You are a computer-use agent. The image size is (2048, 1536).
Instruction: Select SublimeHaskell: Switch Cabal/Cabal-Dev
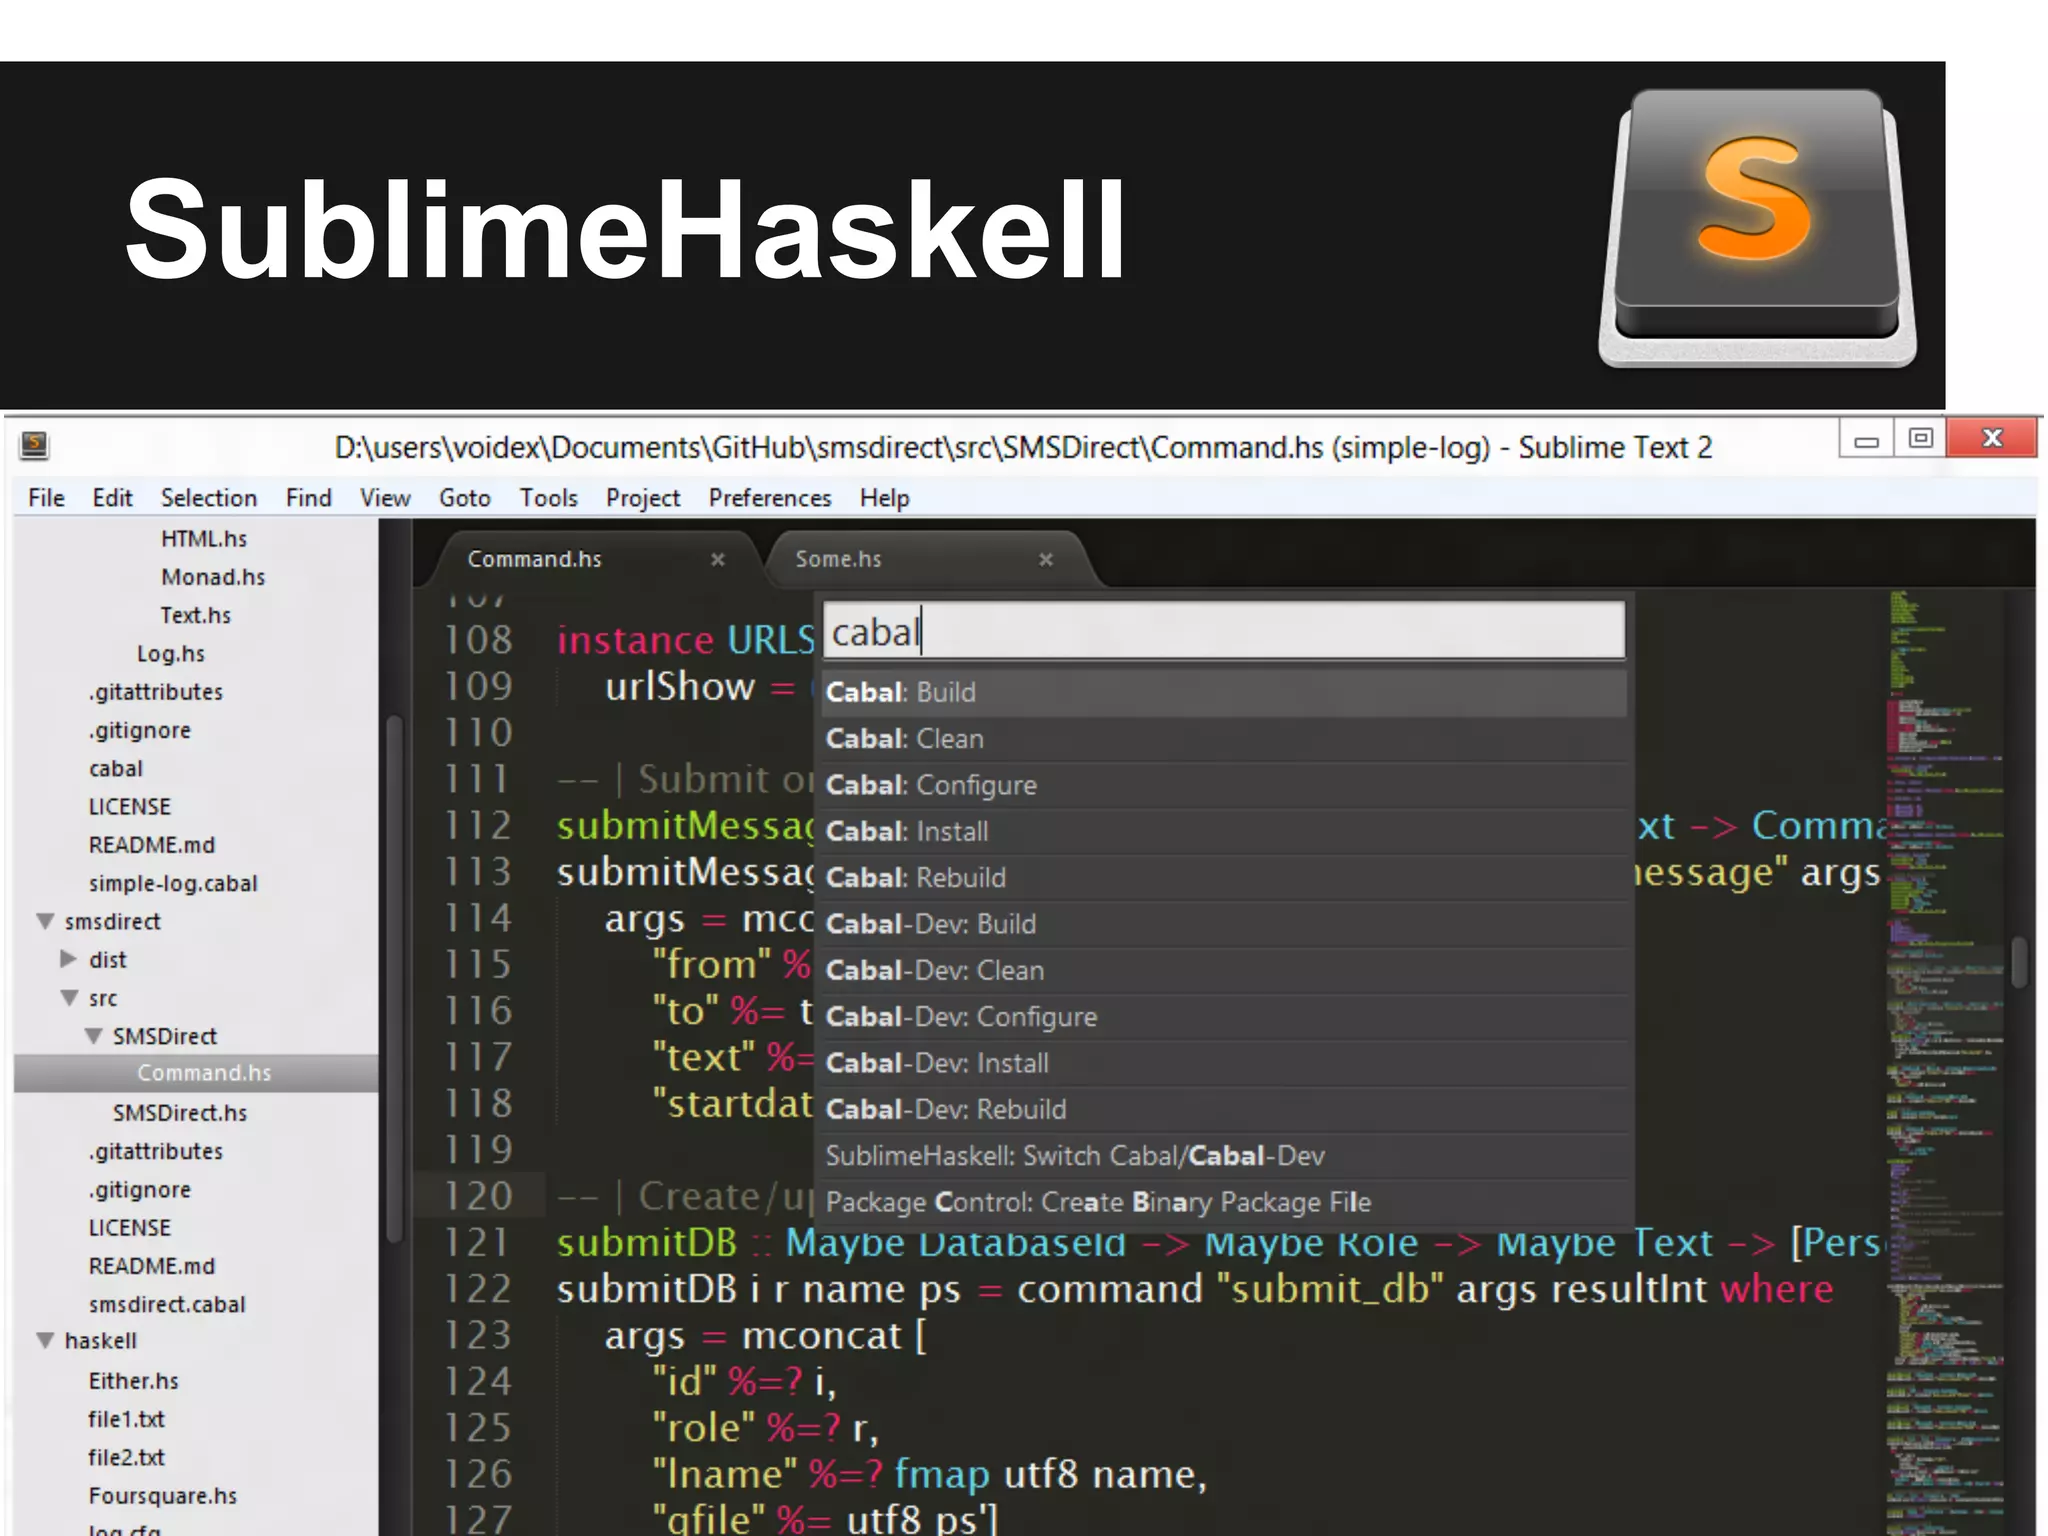coord(1223,1155)
